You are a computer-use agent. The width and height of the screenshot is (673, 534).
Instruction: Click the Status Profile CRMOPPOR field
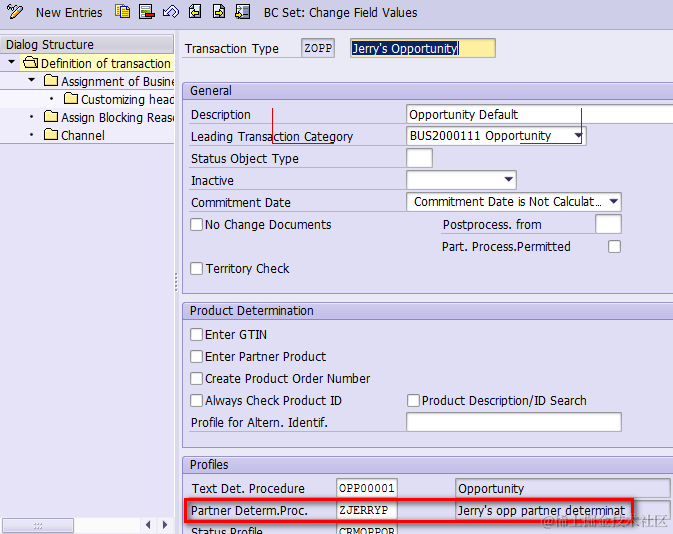click(367, 529)
